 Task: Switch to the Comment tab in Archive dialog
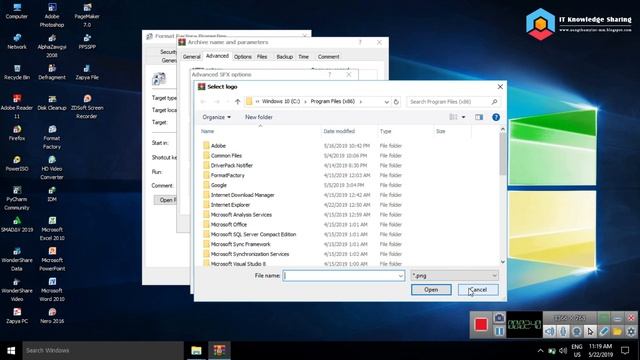(x=328, y=57)
